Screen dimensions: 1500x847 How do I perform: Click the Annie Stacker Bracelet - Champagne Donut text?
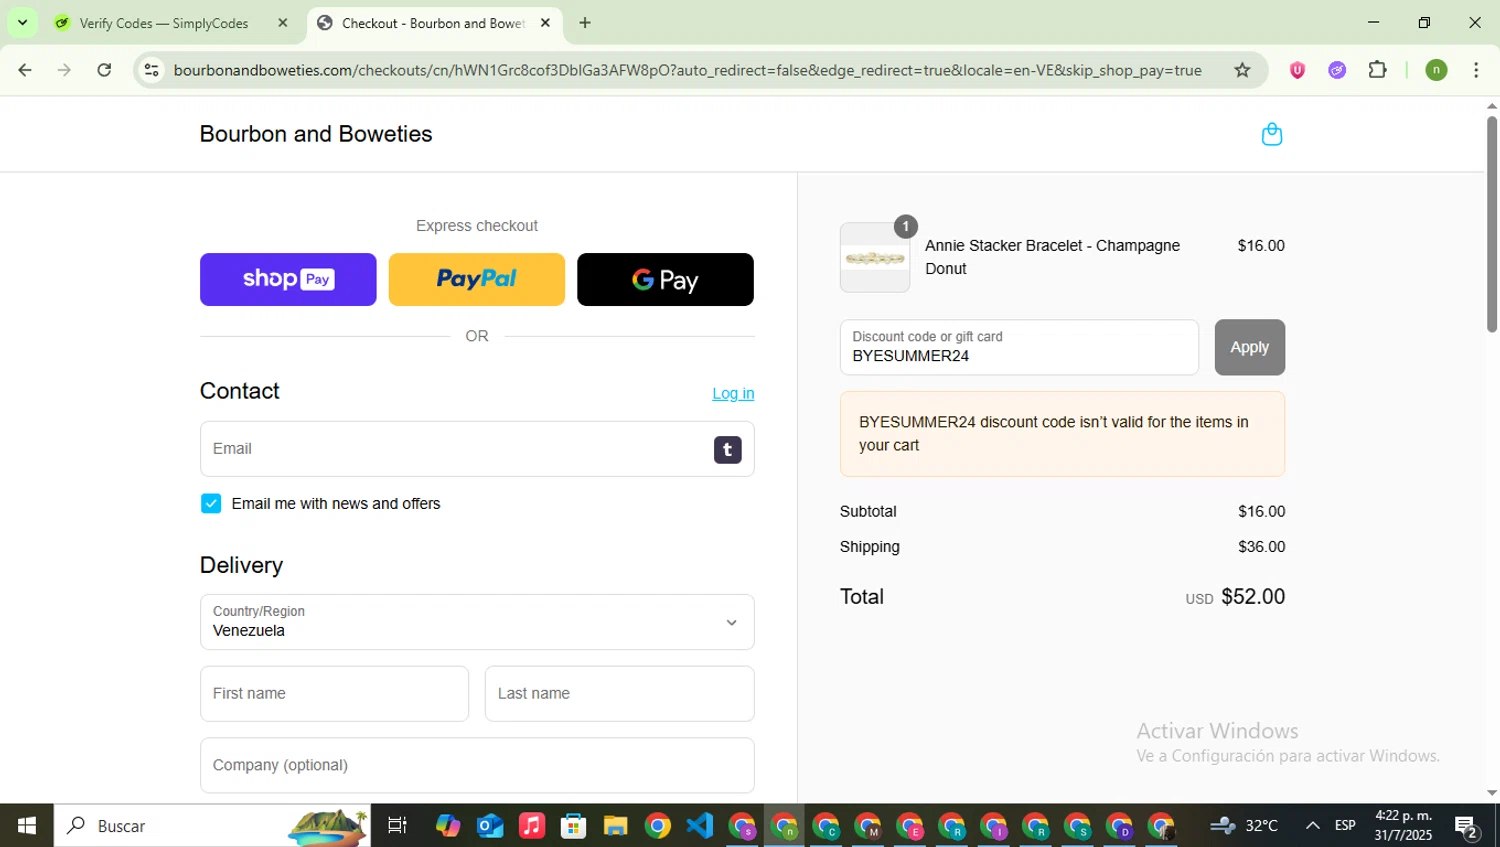(1052, 257)
